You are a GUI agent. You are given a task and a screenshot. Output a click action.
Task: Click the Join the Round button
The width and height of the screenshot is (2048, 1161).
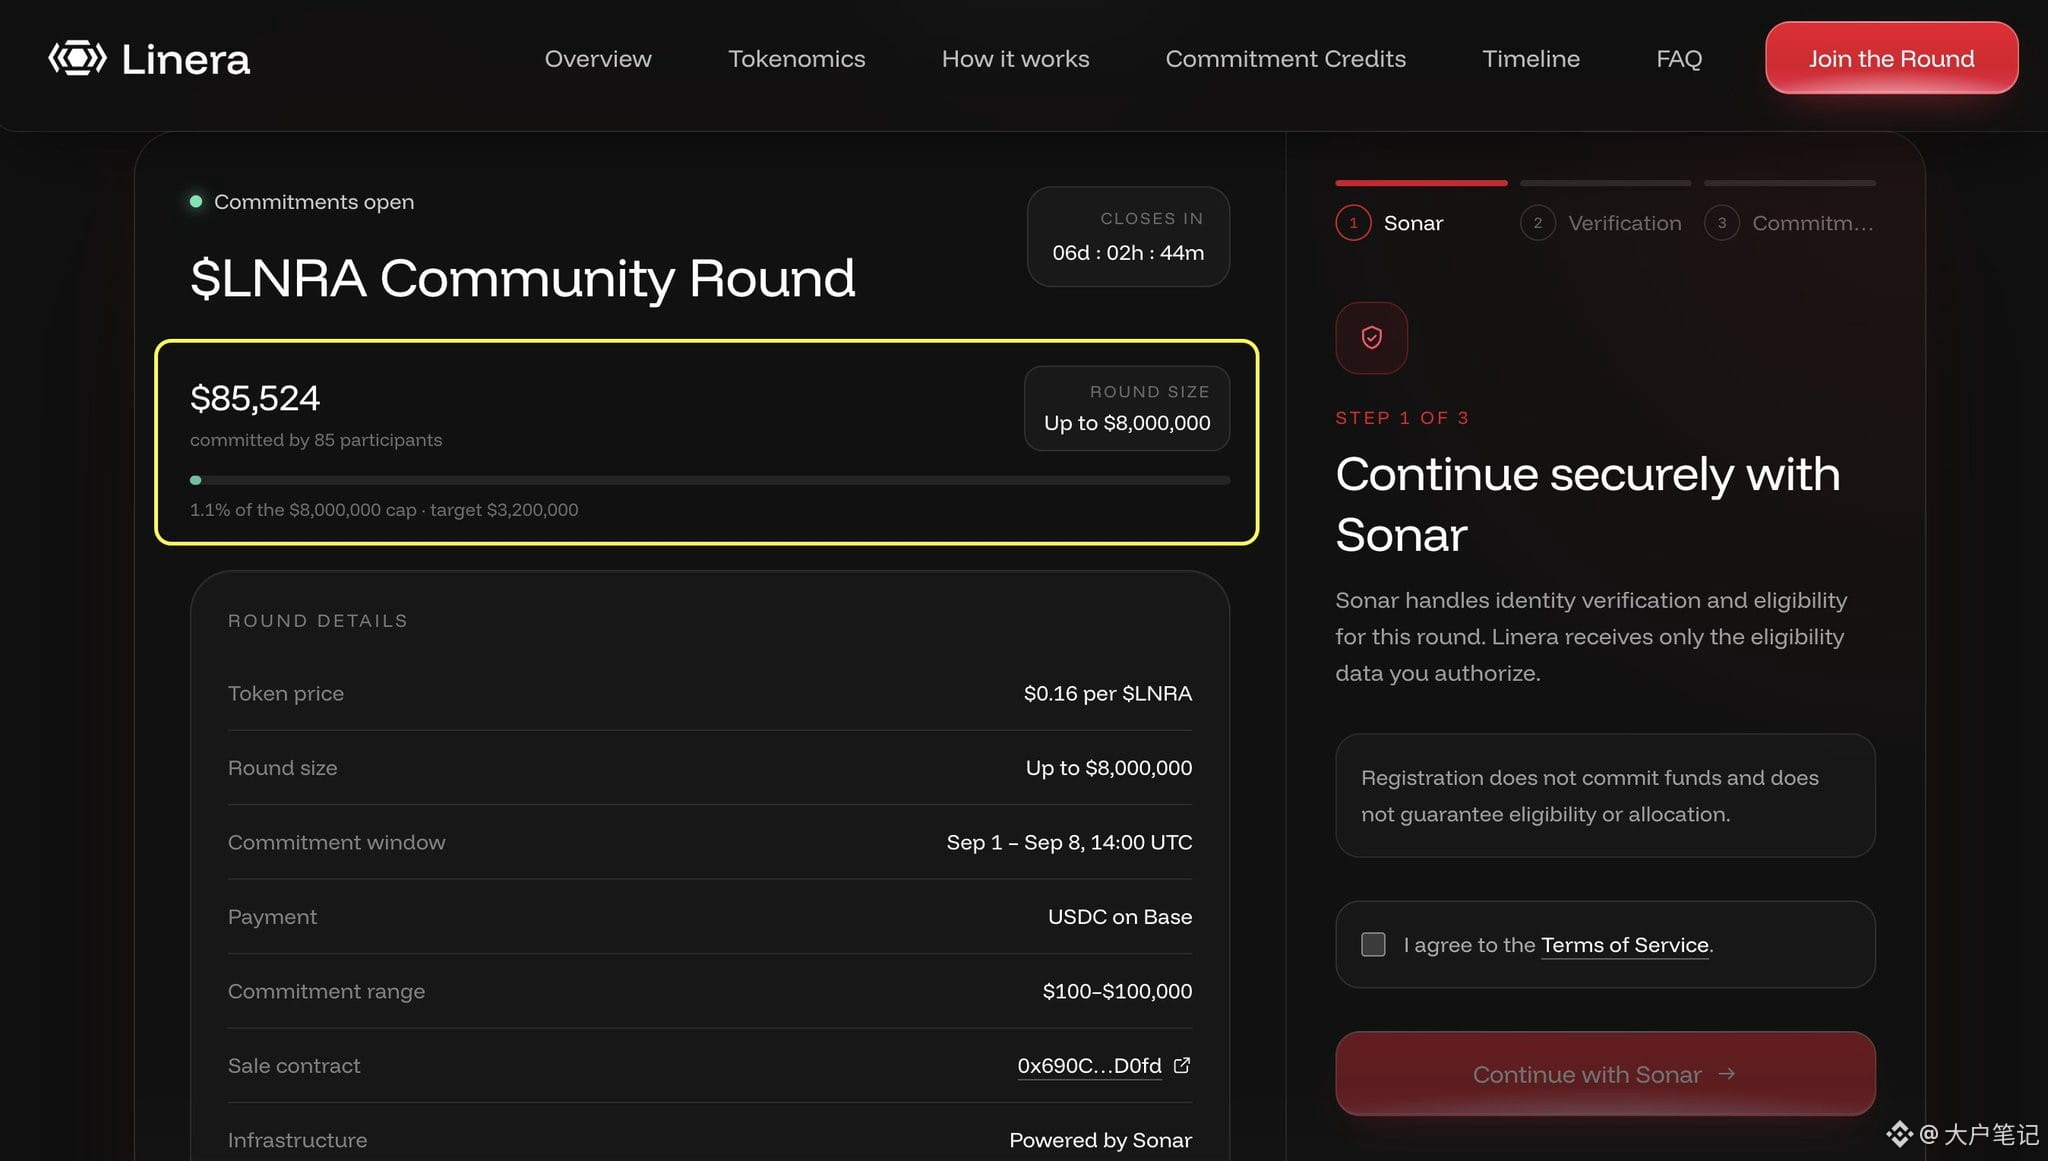point(1891,58)
